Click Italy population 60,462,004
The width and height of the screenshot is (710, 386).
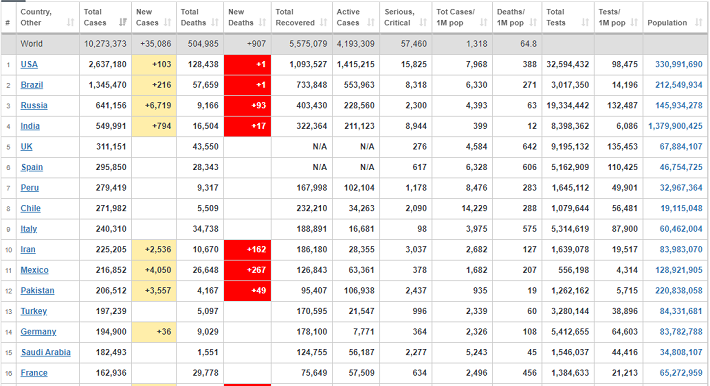coord(681,229)
